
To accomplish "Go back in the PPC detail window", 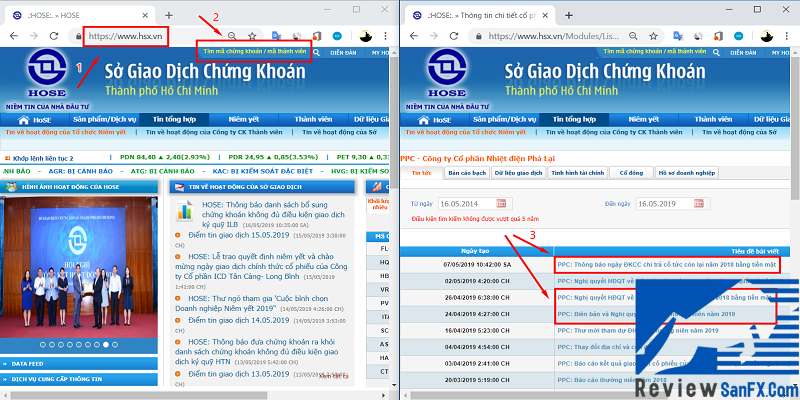I will click(x=414, y=36).
